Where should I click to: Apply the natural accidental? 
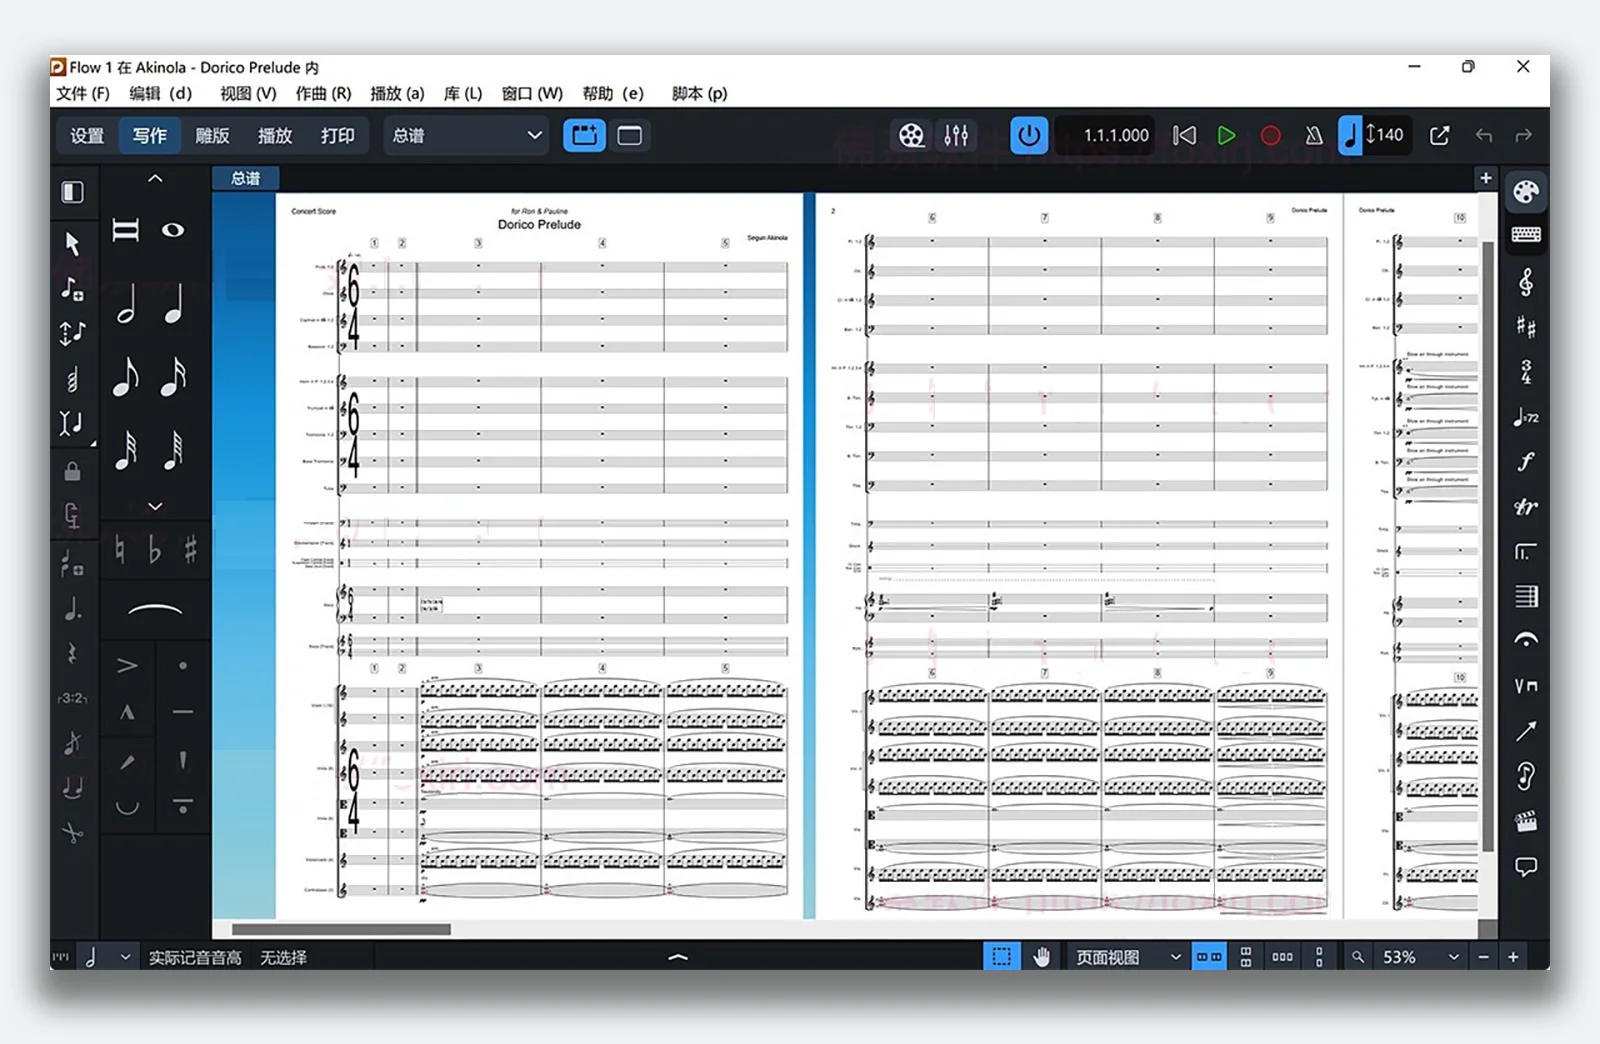120,550
